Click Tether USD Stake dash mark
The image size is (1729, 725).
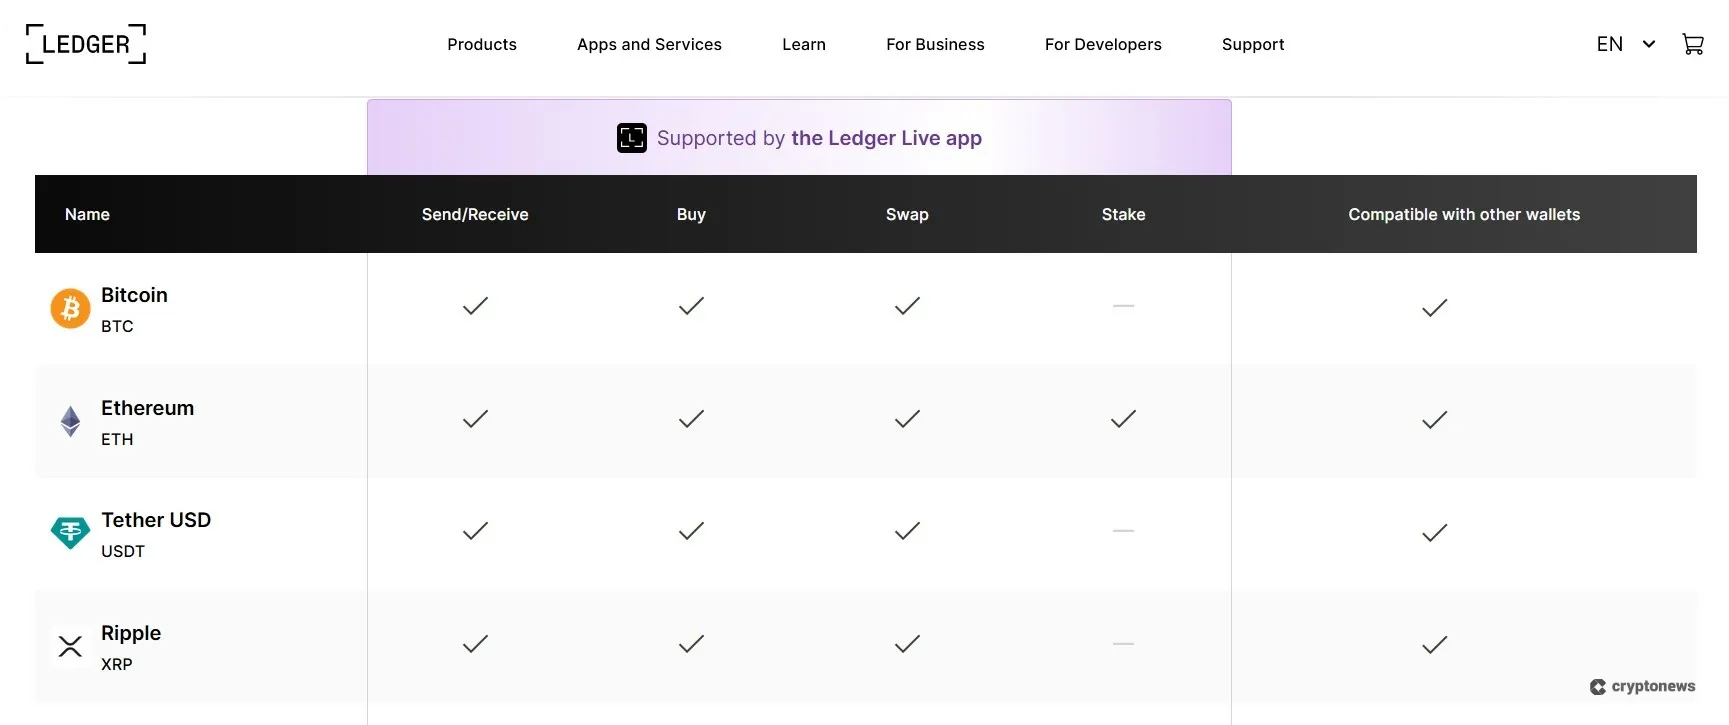[x=1123, y=531]
